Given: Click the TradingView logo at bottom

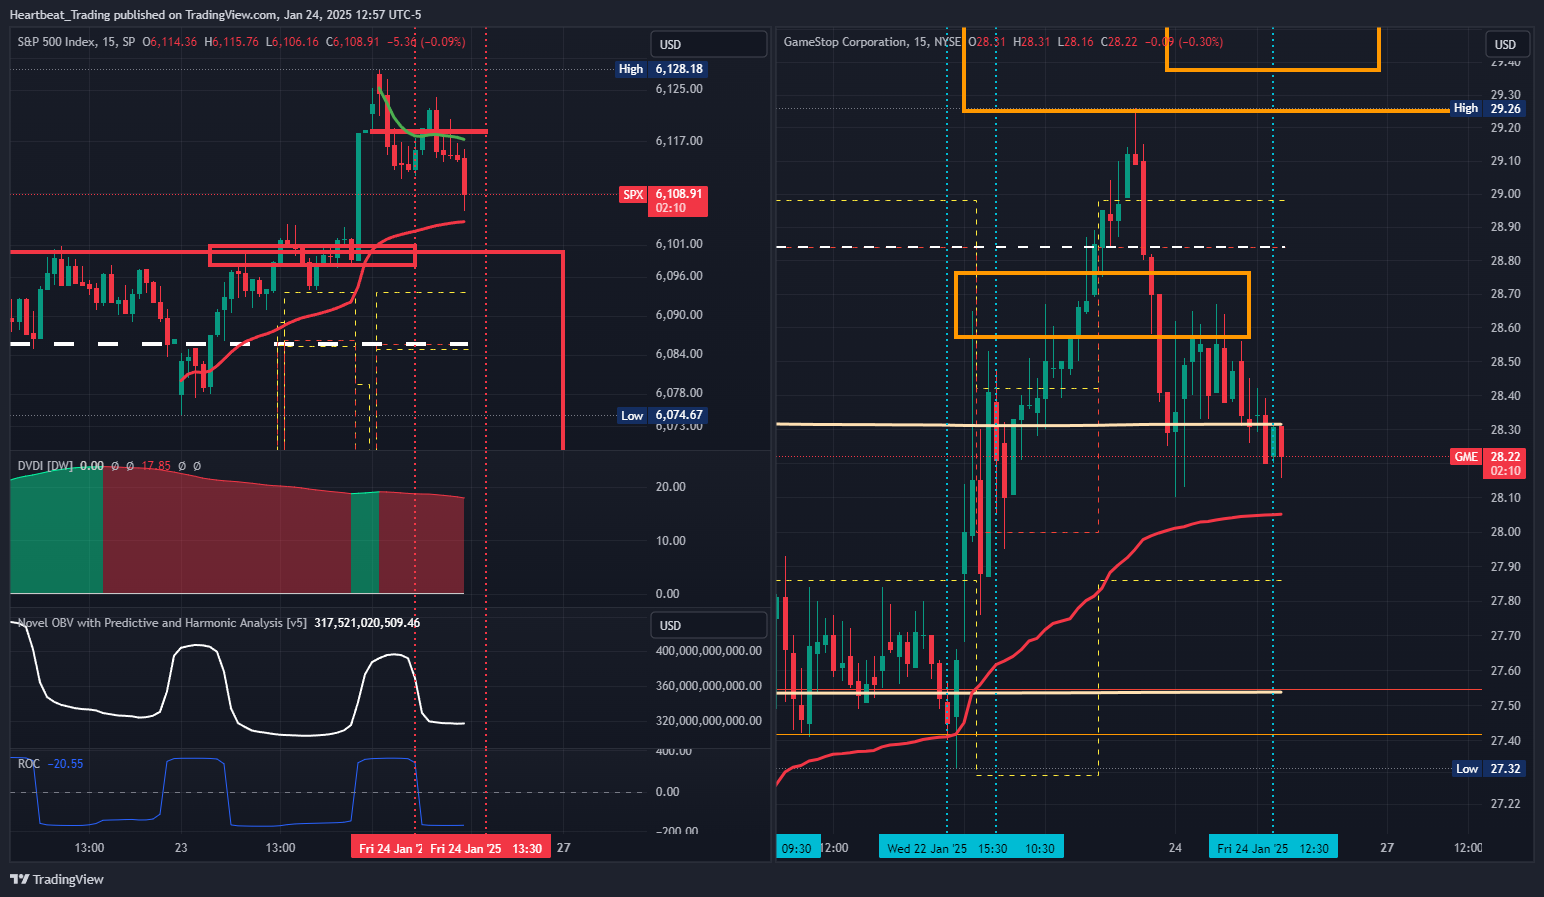Looking at the screenshot, I should [x=56, y=879].
